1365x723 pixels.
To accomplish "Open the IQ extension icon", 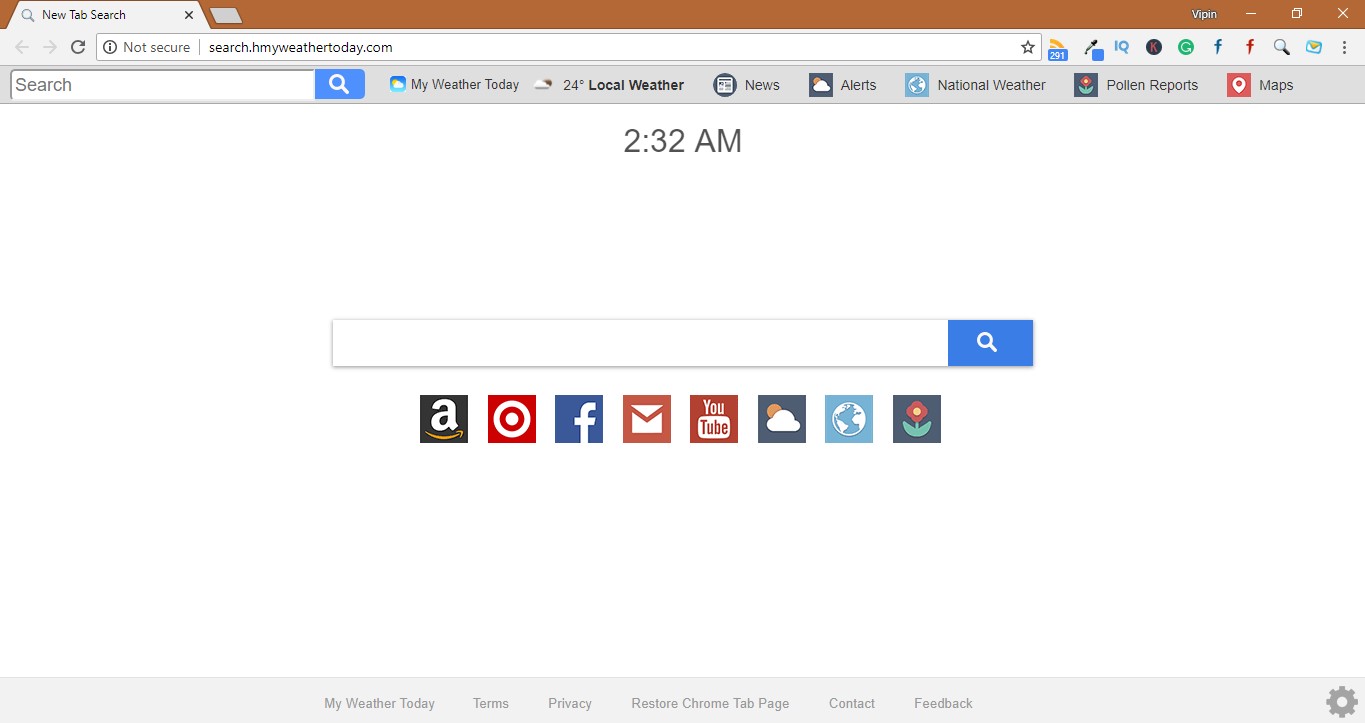I will click(1121, 47).
